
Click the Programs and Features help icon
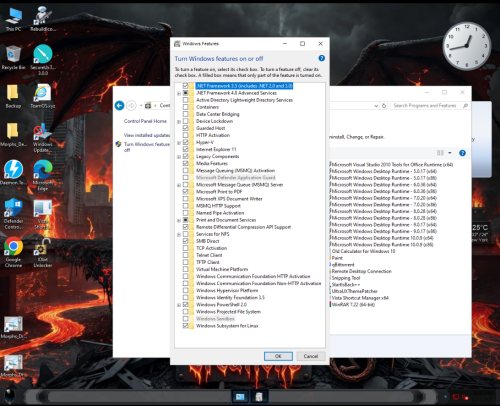point(462,153)
